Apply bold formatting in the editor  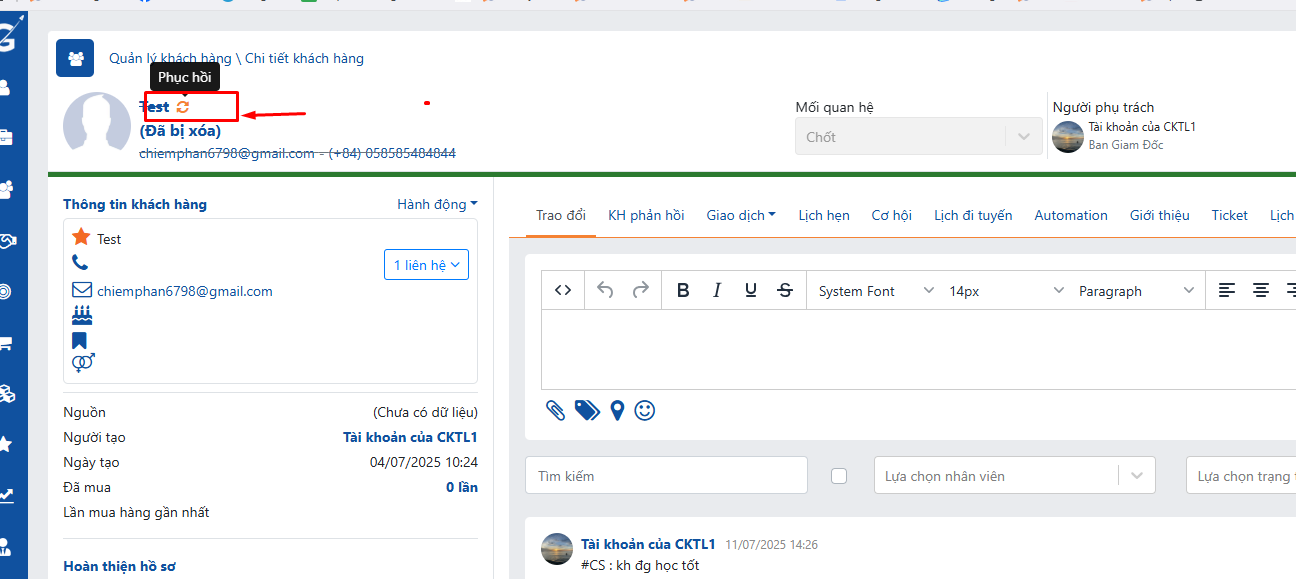pos(683,290)
